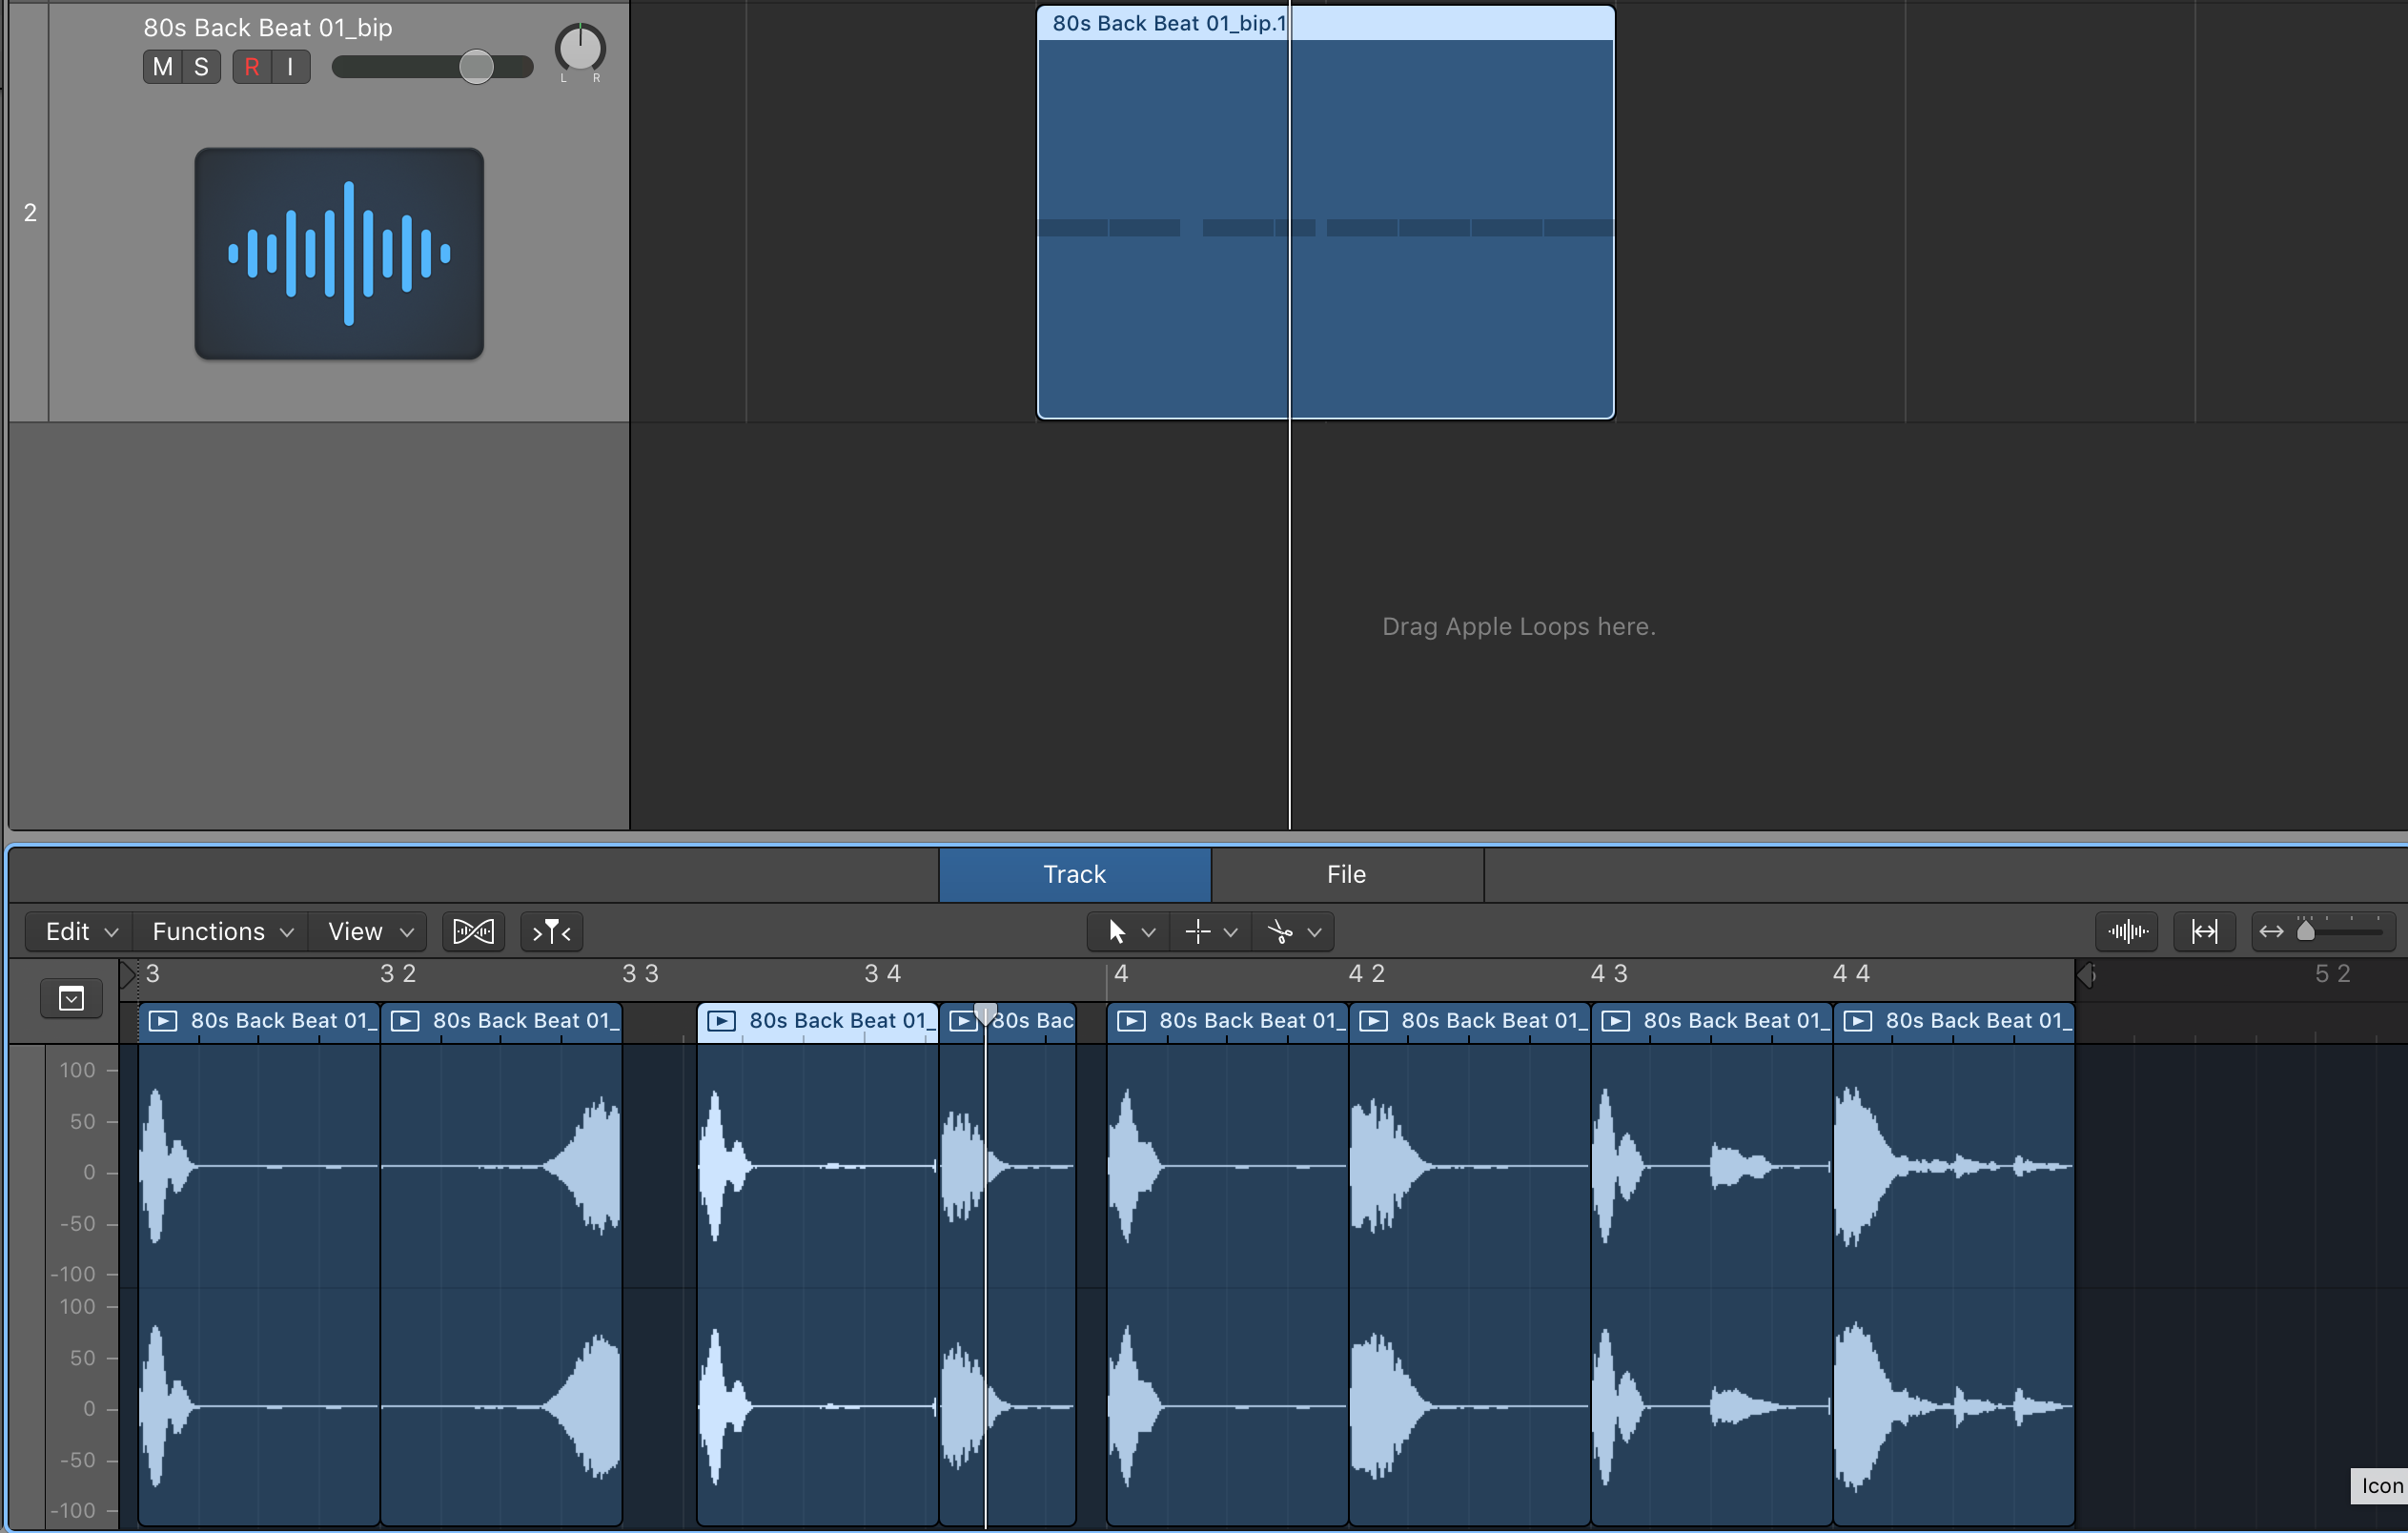Image resolution: width=2408 pixels, height=1533 pixels.
Task: Select the Pointer tool icon
Action: pyautogui.click(x=1116, y=932)
